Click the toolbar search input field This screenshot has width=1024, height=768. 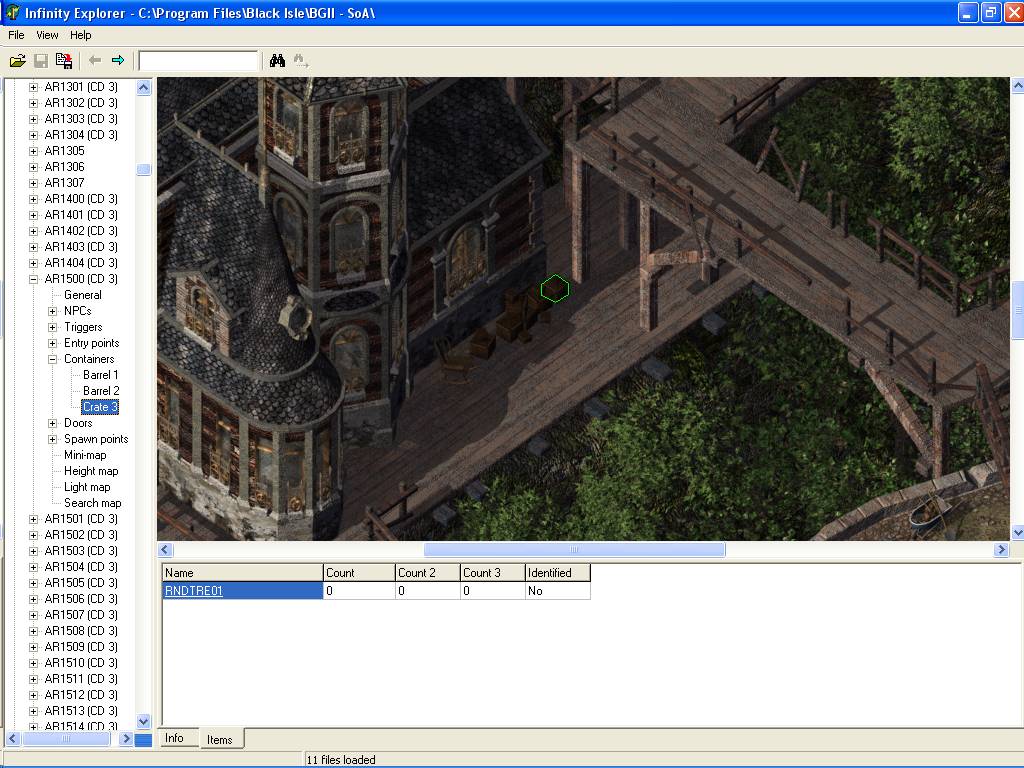click(x=199, y=61)
